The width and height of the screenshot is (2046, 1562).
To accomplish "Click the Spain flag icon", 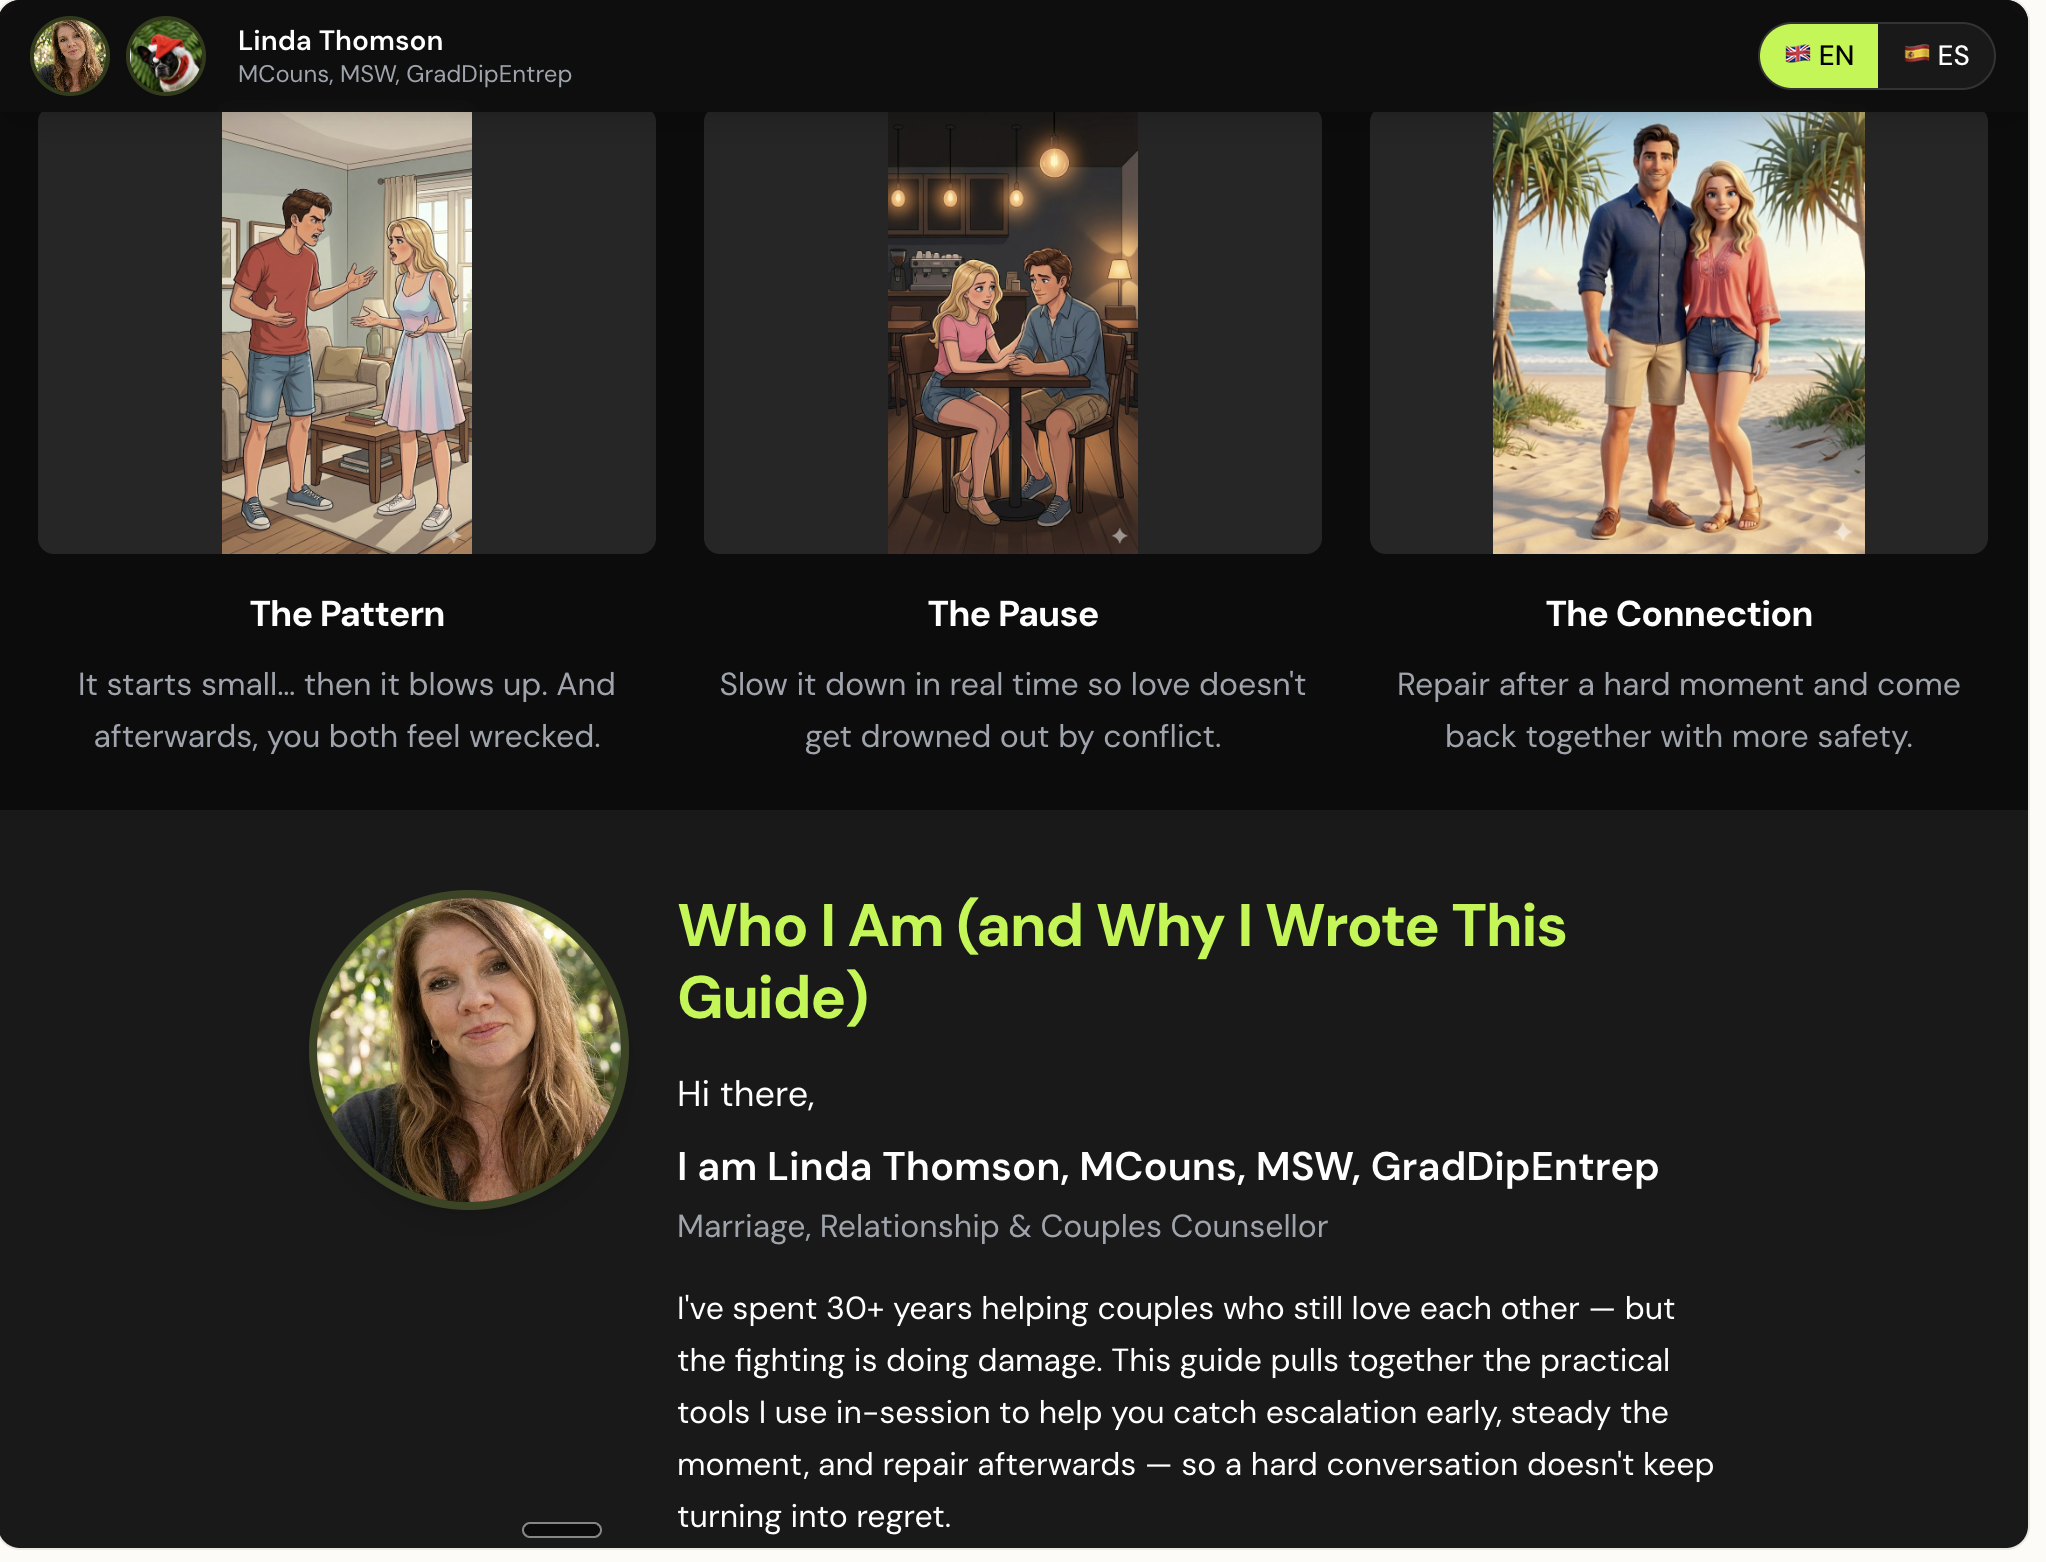I will [1916, 54].
